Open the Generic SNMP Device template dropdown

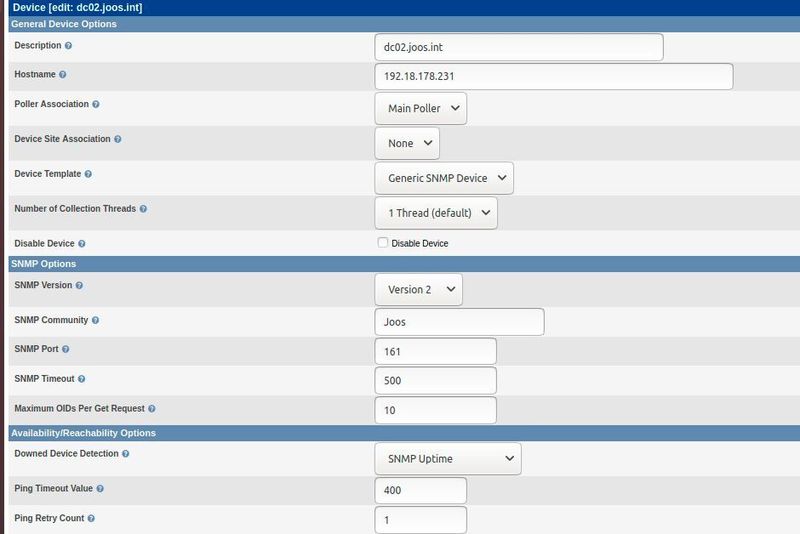[x=444, y=178]
